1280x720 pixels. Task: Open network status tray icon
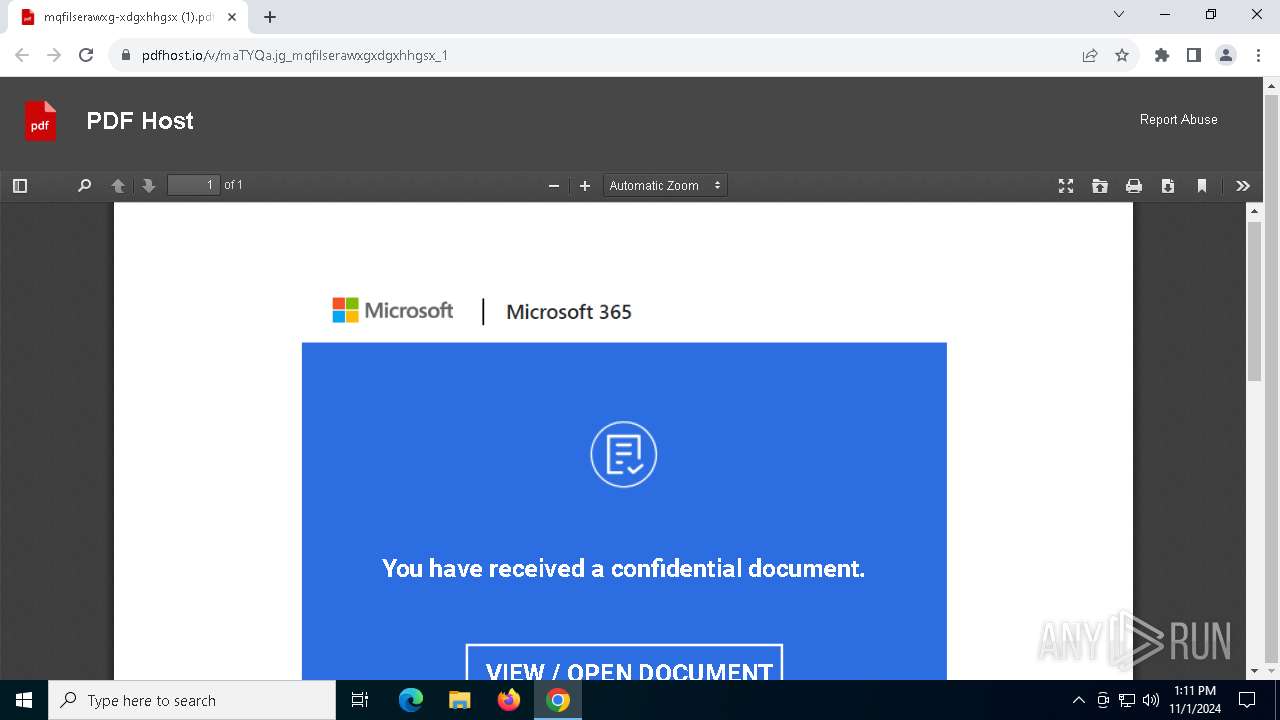tap(1127, 700)
